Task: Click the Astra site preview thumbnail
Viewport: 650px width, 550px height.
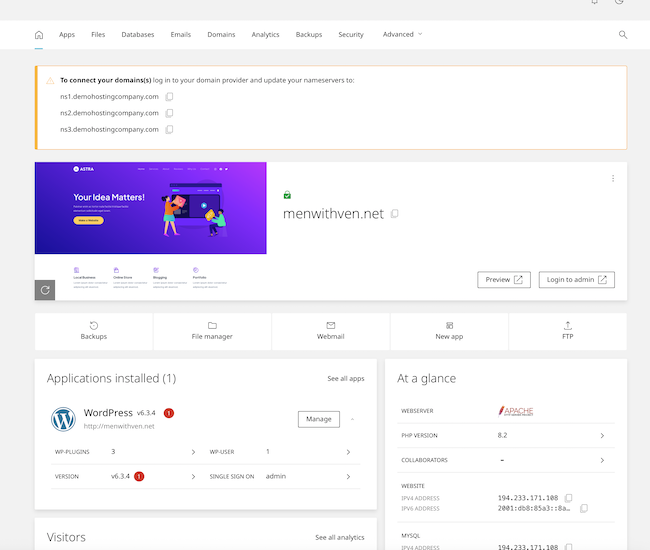Action: tap(151, 208)
